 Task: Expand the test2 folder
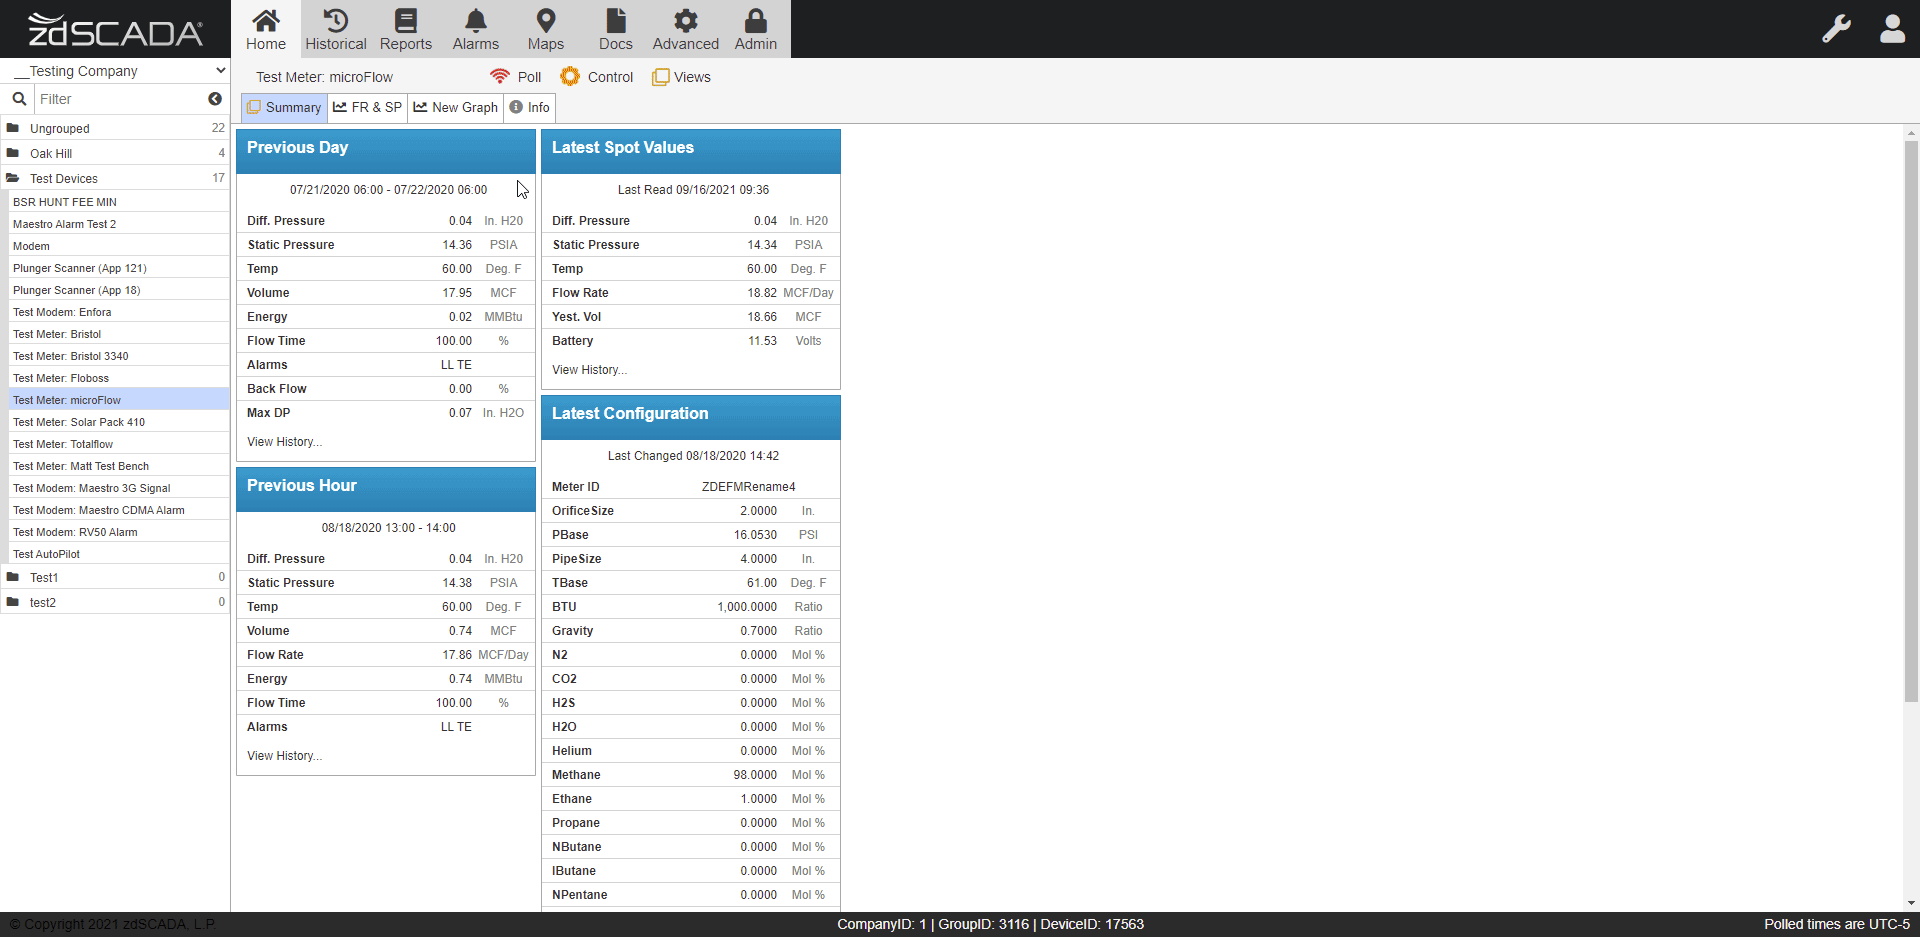tap(115, 602)
